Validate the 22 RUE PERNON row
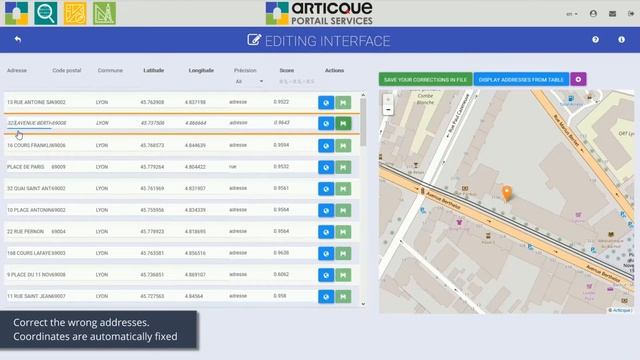The height and width of the screenshot is (360, 640). 343,232
